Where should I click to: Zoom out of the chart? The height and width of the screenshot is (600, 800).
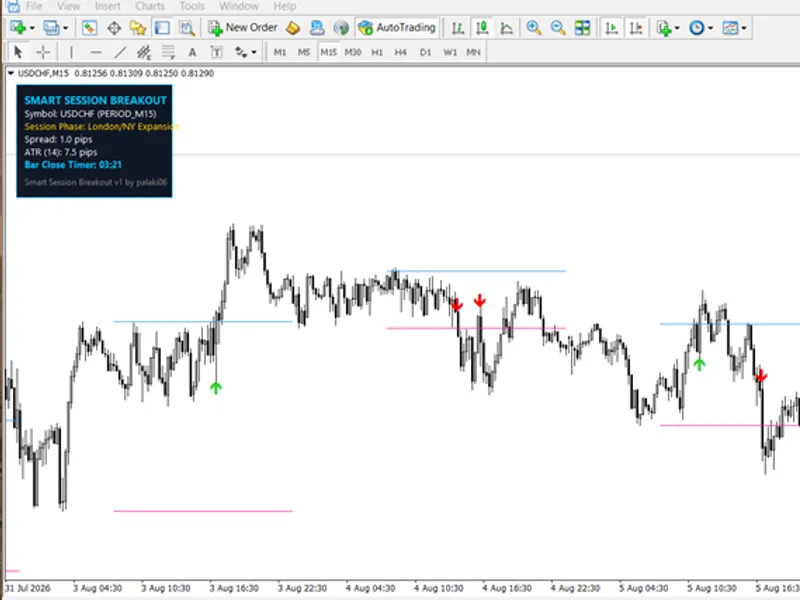click(x=558, y=28)
